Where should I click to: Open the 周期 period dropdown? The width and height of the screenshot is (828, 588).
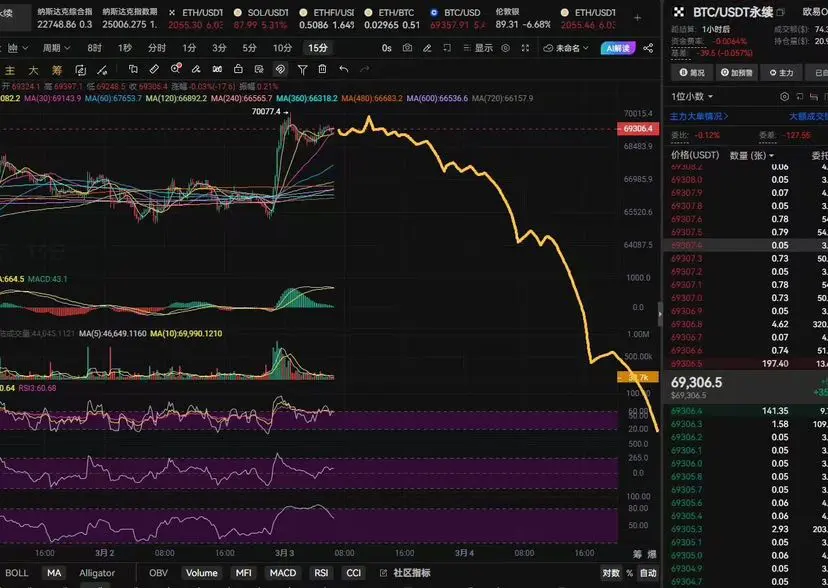pyautogui.click(x=56, y=48)
